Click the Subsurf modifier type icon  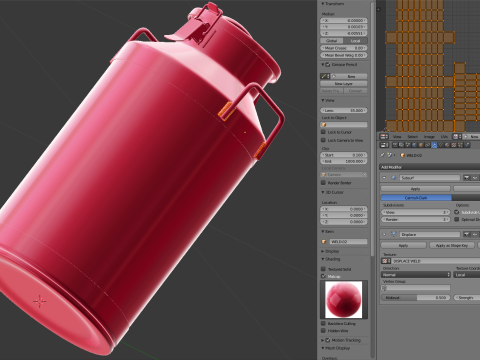pyautogui.click(x=394, y=178)
